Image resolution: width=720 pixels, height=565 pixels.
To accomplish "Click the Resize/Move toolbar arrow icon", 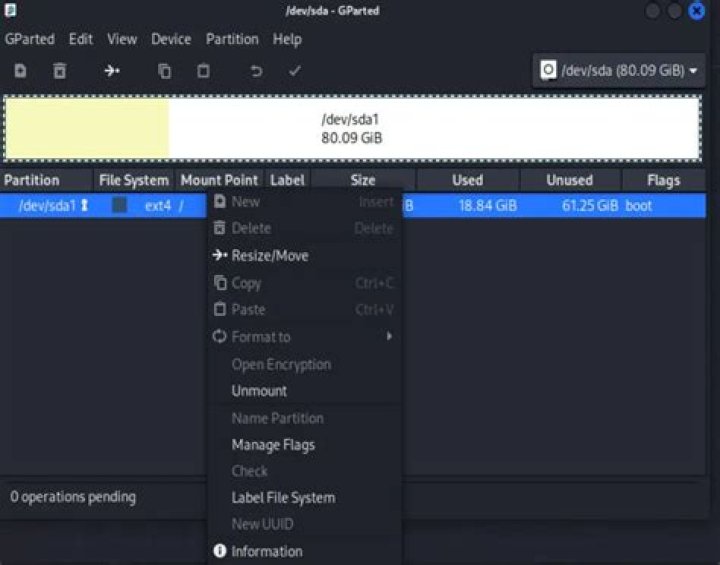I will 112,71.
